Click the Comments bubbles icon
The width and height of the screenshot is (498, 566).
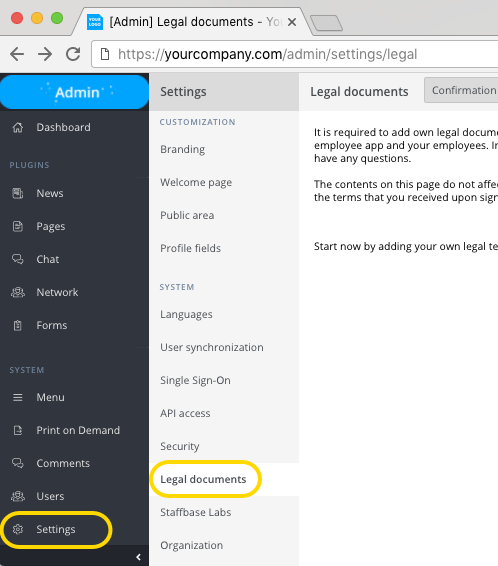18,463
